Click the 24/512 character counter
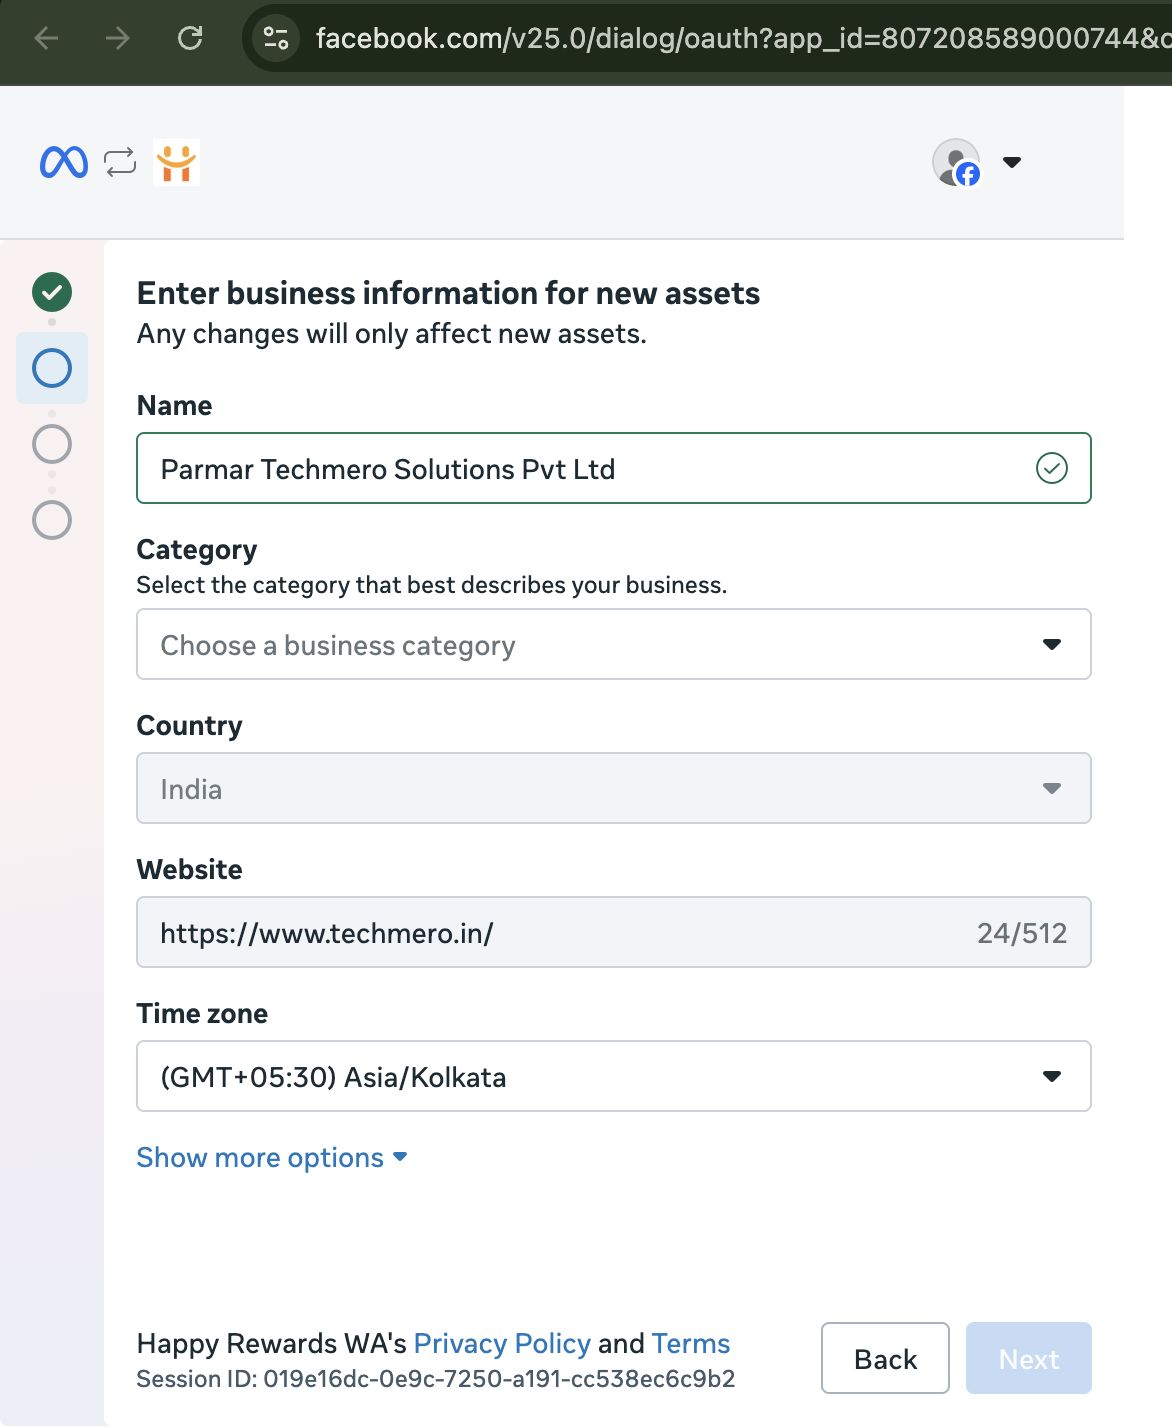The width and height of the screenshot is (1172, 1428). point(1022,933)
